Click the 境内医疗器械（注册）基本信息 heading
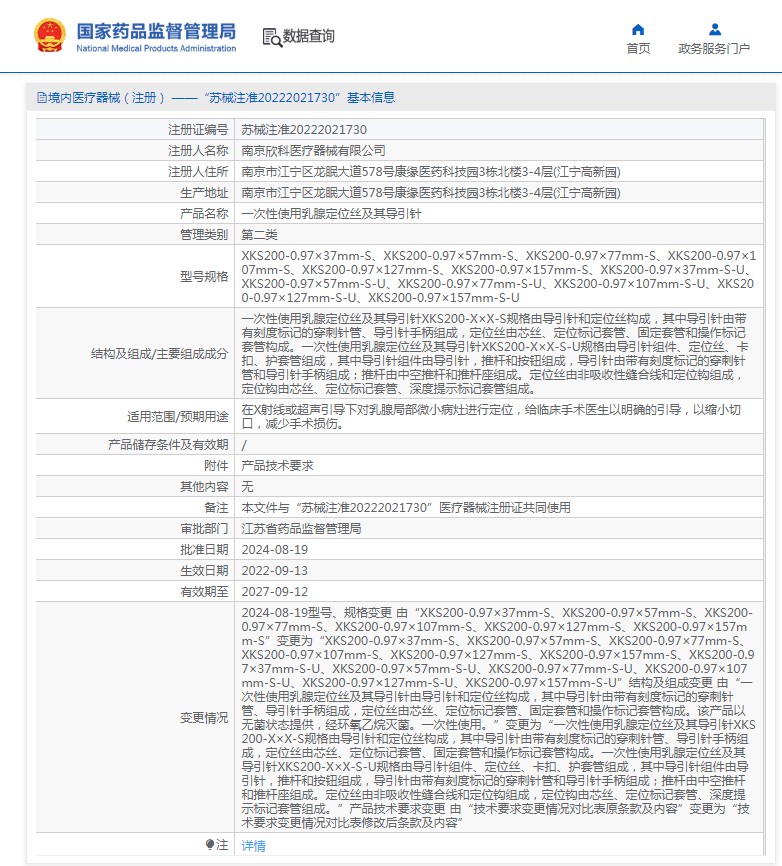This screenshot has height=866, width=782. point(216,98)
